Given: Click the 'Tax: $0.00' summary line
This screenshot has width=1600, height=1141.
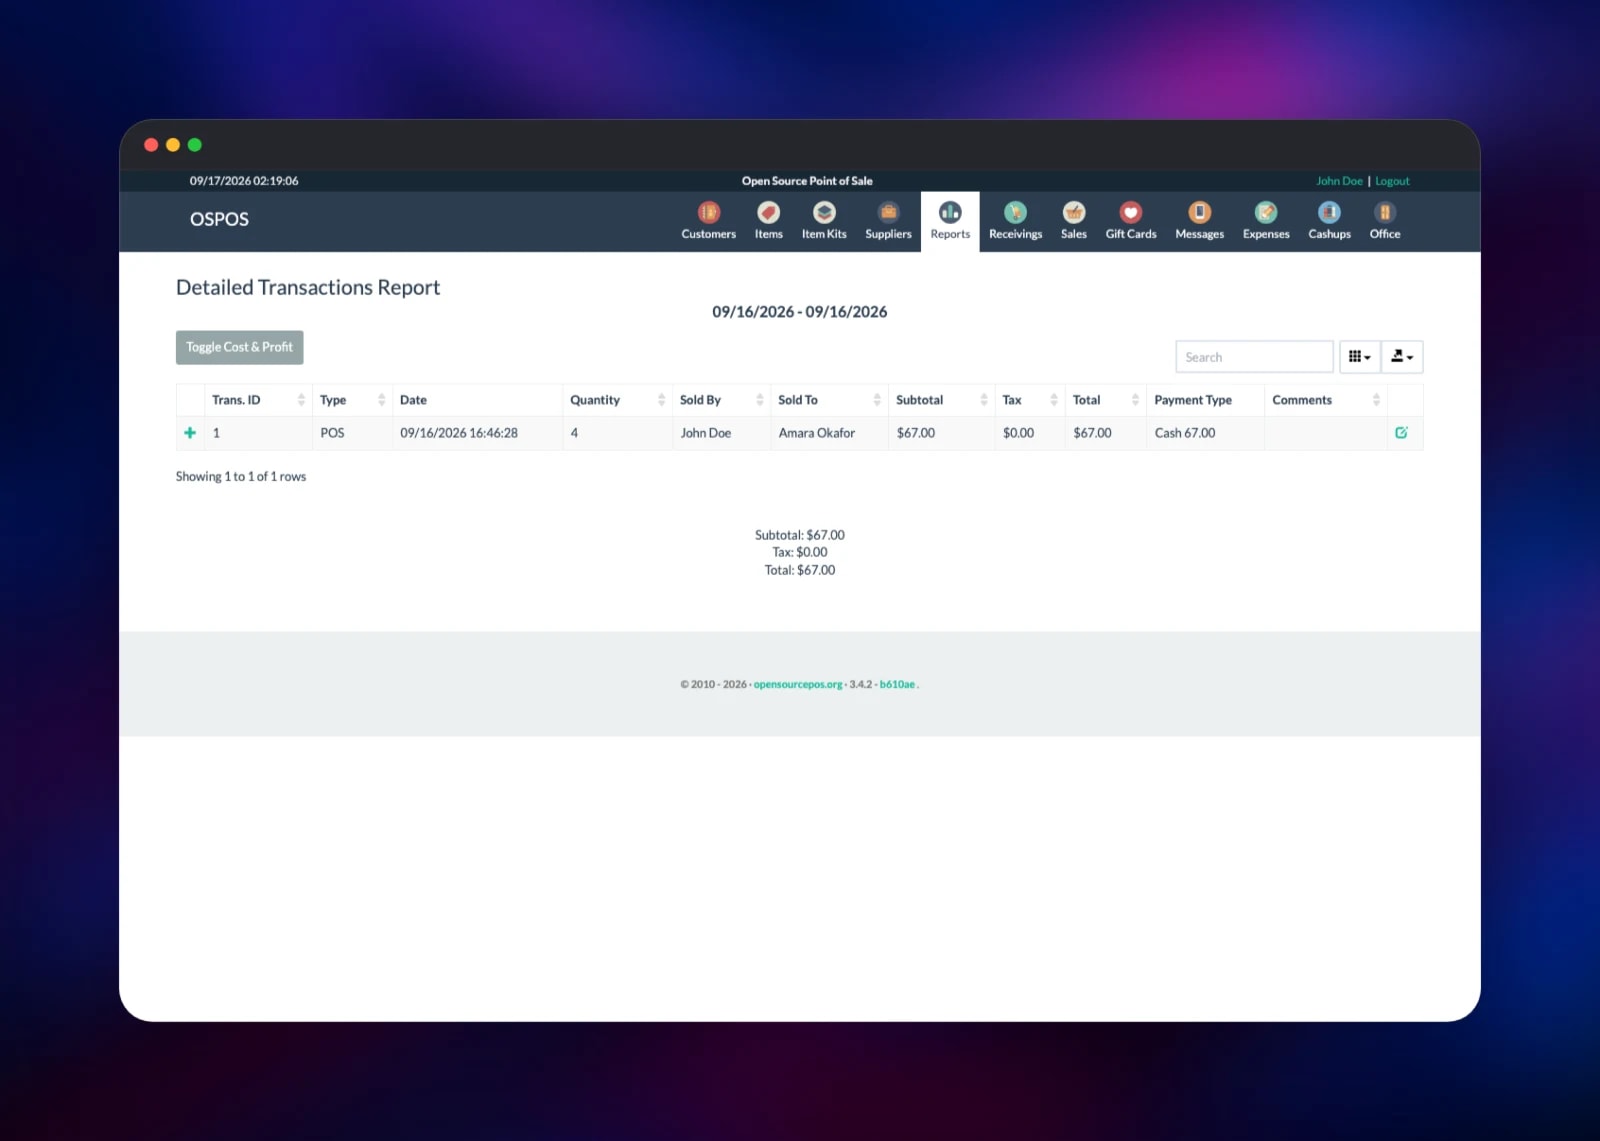Looking at the screenshot, I should [x=799, y=552].
